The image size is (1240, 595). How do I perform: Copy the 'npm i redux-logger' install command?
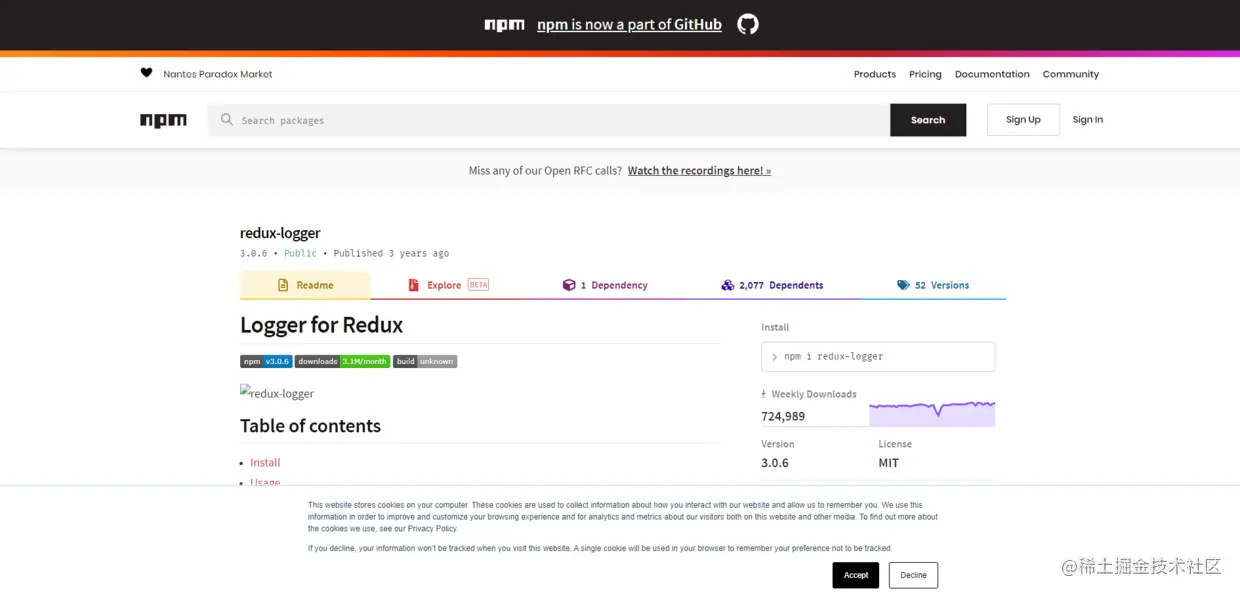[x=878, y=357]
